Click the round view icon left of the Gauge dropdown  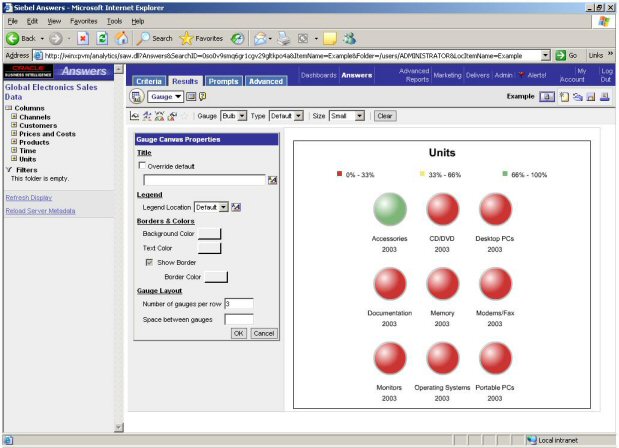(x=137, y=97)
